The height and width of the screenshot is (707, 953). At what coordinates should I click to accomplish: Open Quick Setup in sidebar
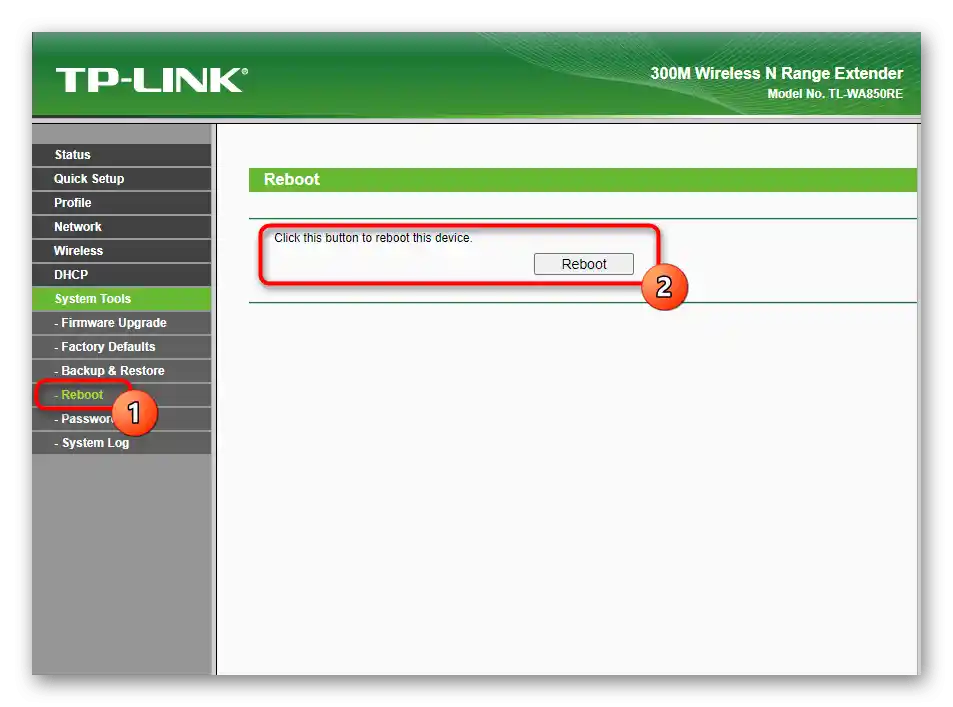coord(122,179)
